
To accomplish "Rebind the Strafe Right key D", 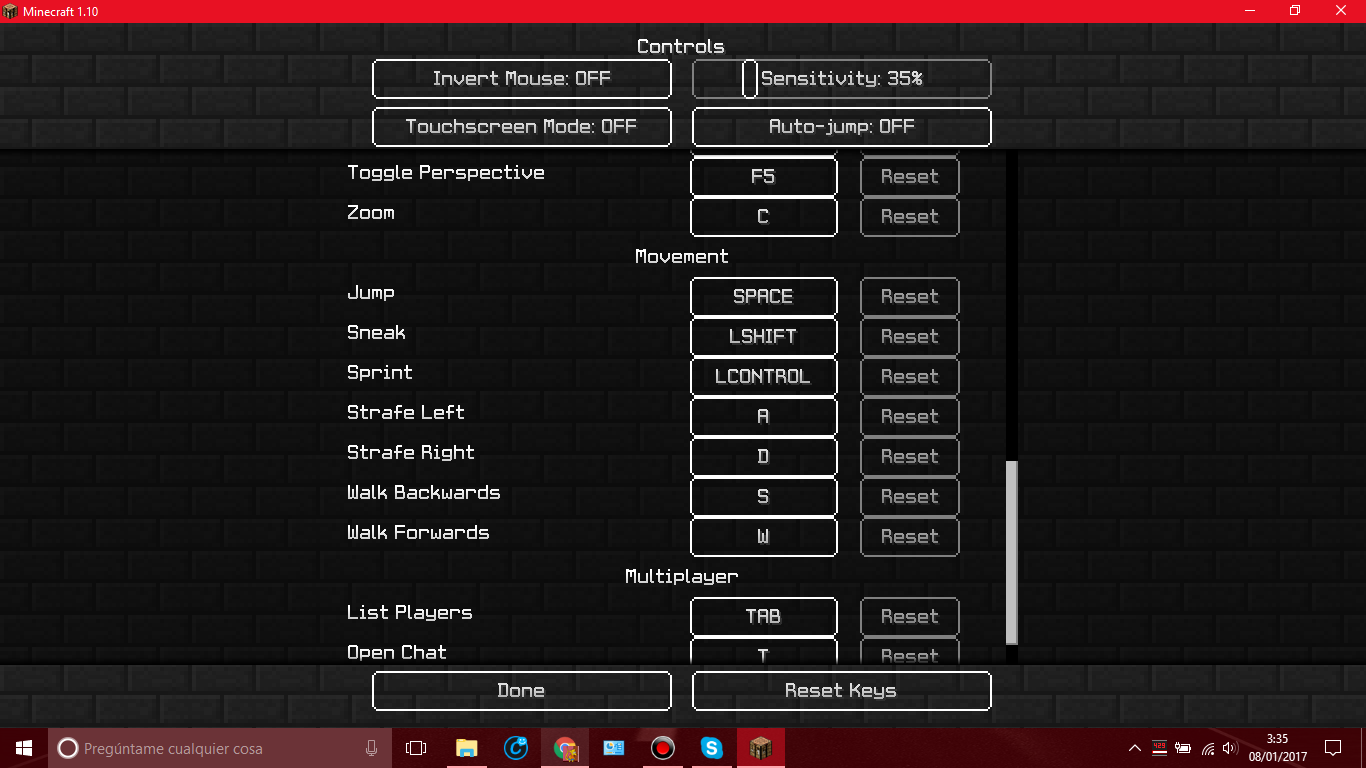I will (763, 457).
